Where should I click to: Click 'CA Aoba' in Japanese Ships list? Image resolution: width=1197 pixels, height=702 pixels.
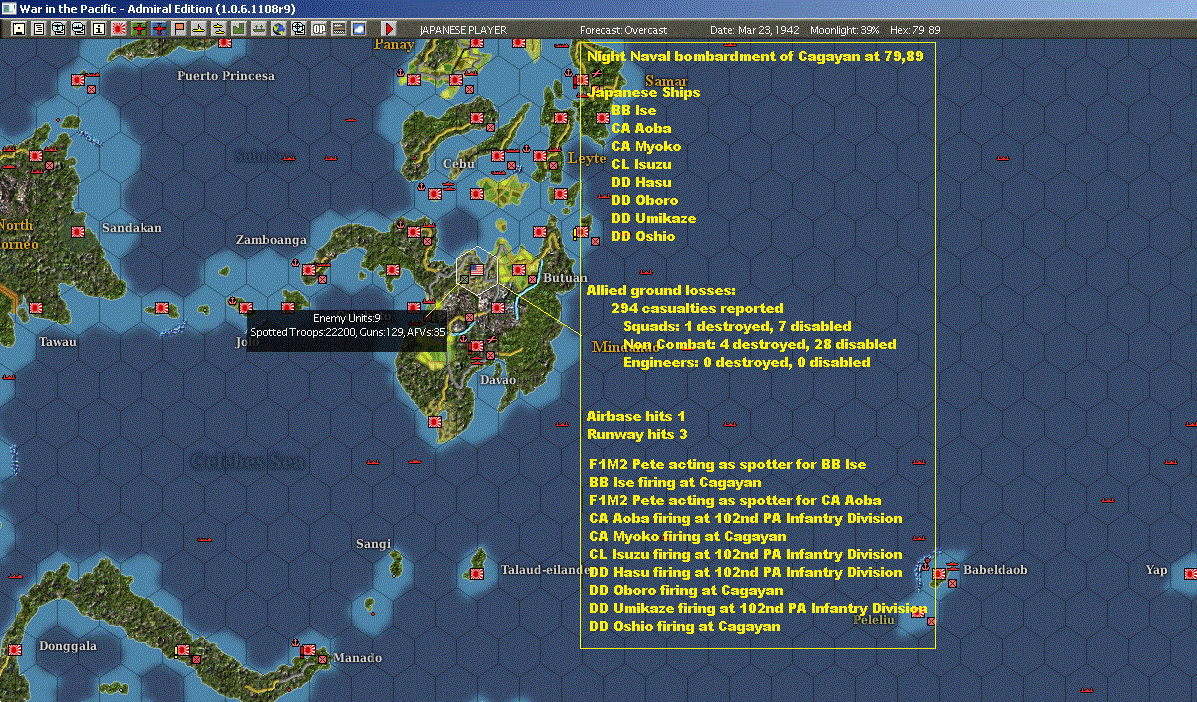[641, 128]
